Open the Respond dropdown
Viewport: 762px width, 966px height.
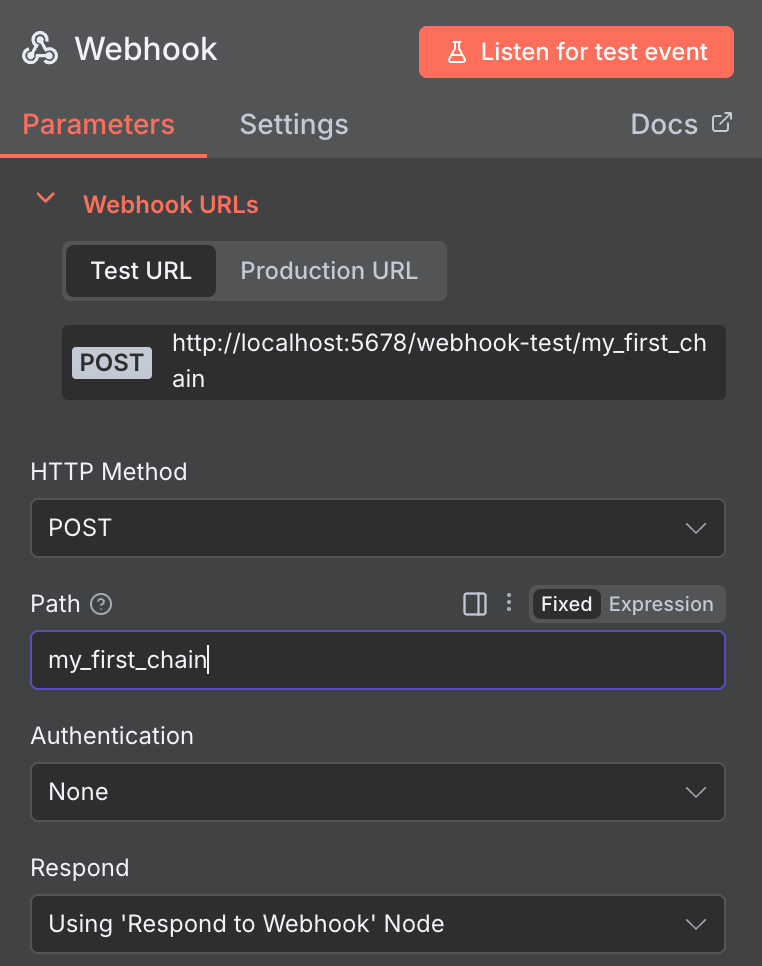coord(378,923)
